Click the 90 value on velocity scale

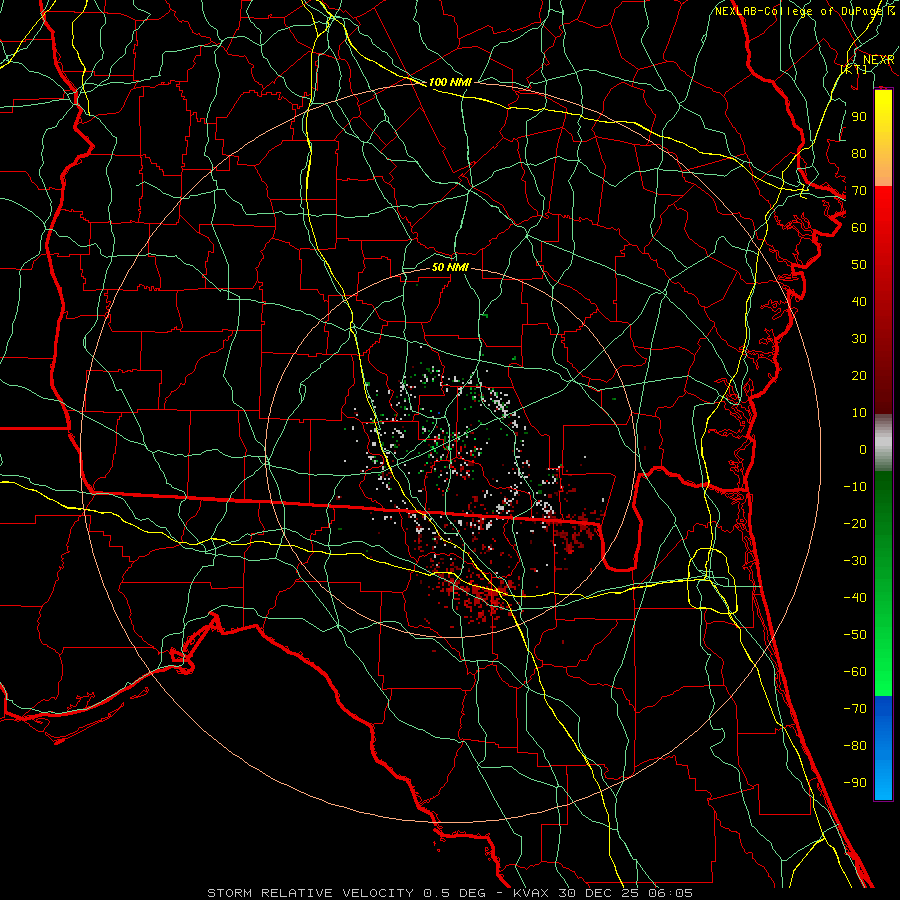click(x=859, y=117)
